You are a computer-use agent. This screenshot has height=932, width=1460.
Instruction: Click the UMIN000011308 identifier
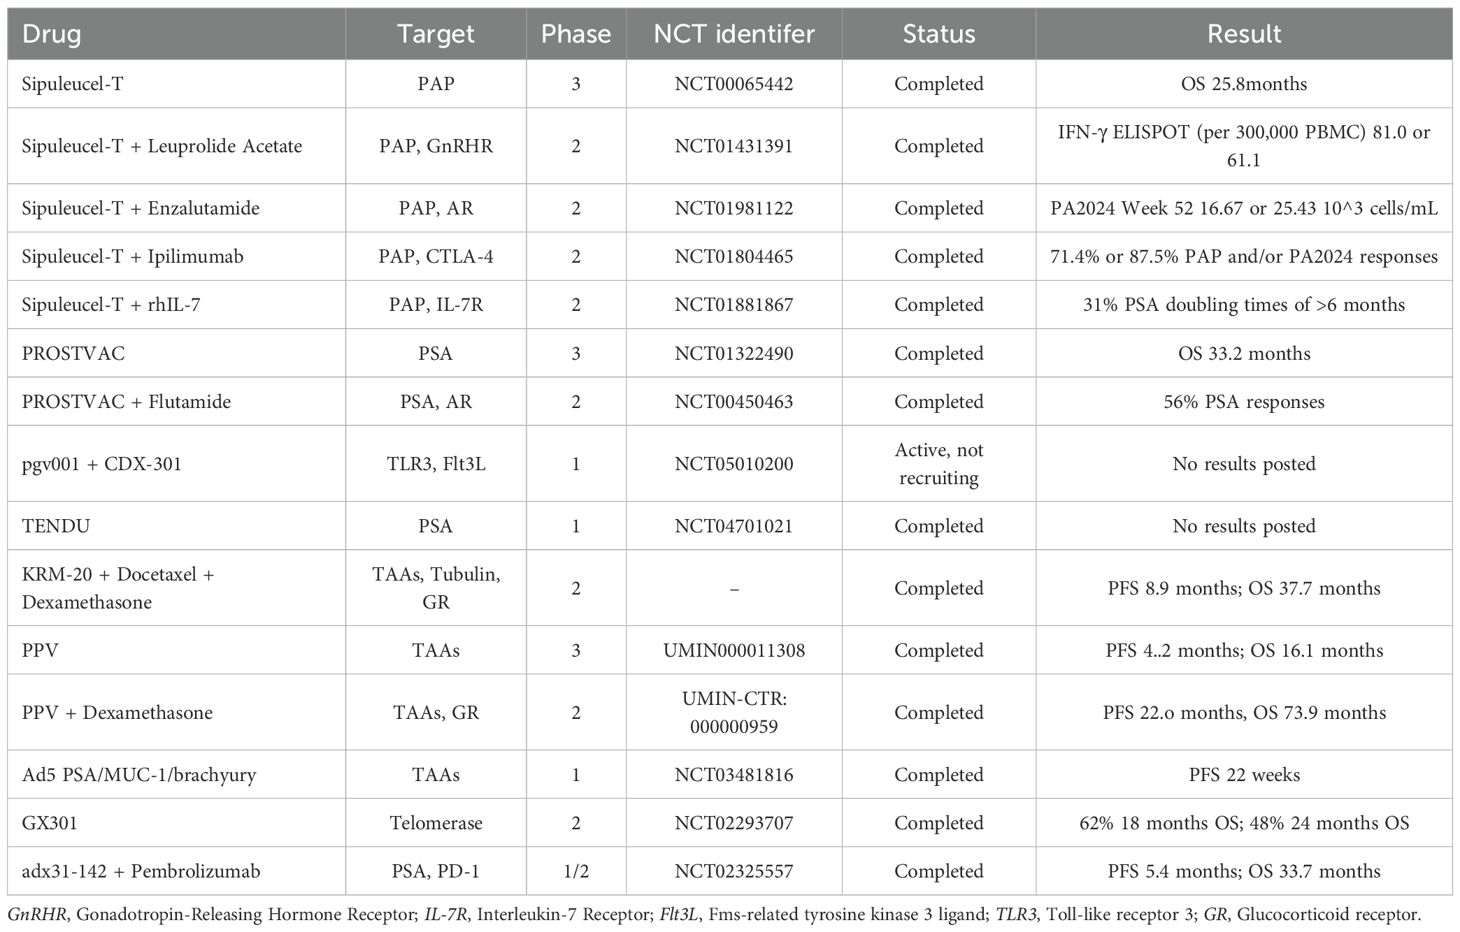pos(734,651)
